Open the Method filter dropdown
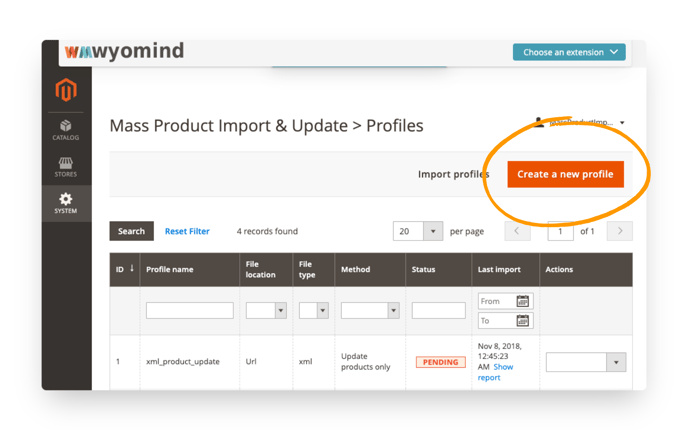688x430 pixels. click(x=370, y=310)
